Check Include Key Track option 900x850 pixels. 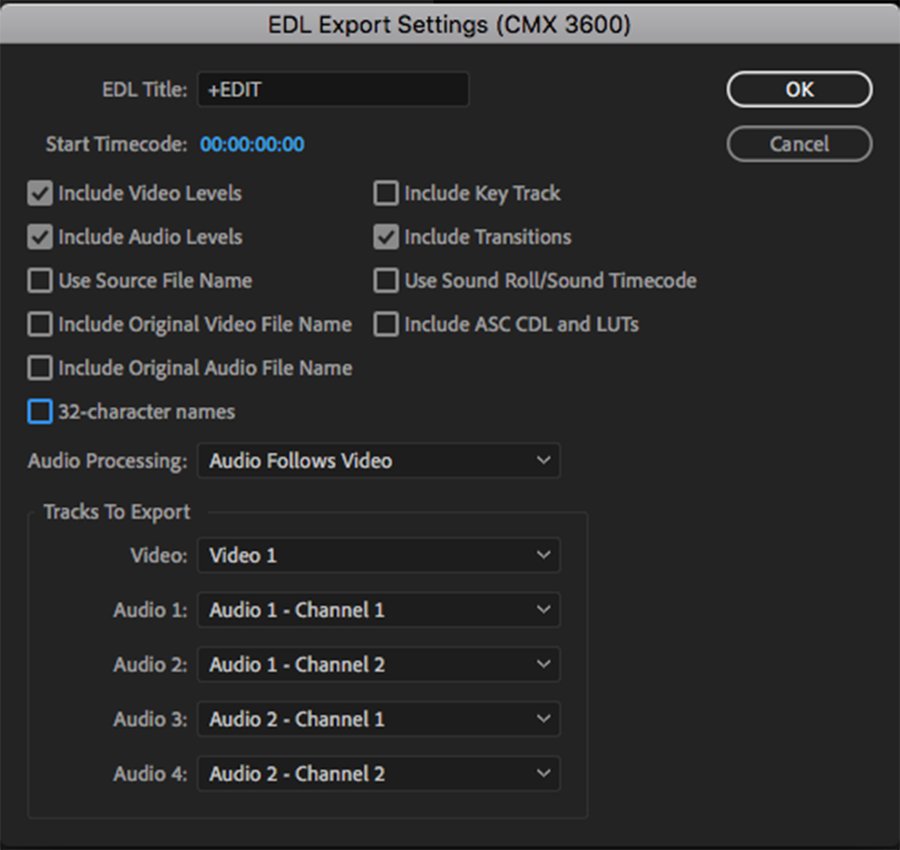point(386,193)
